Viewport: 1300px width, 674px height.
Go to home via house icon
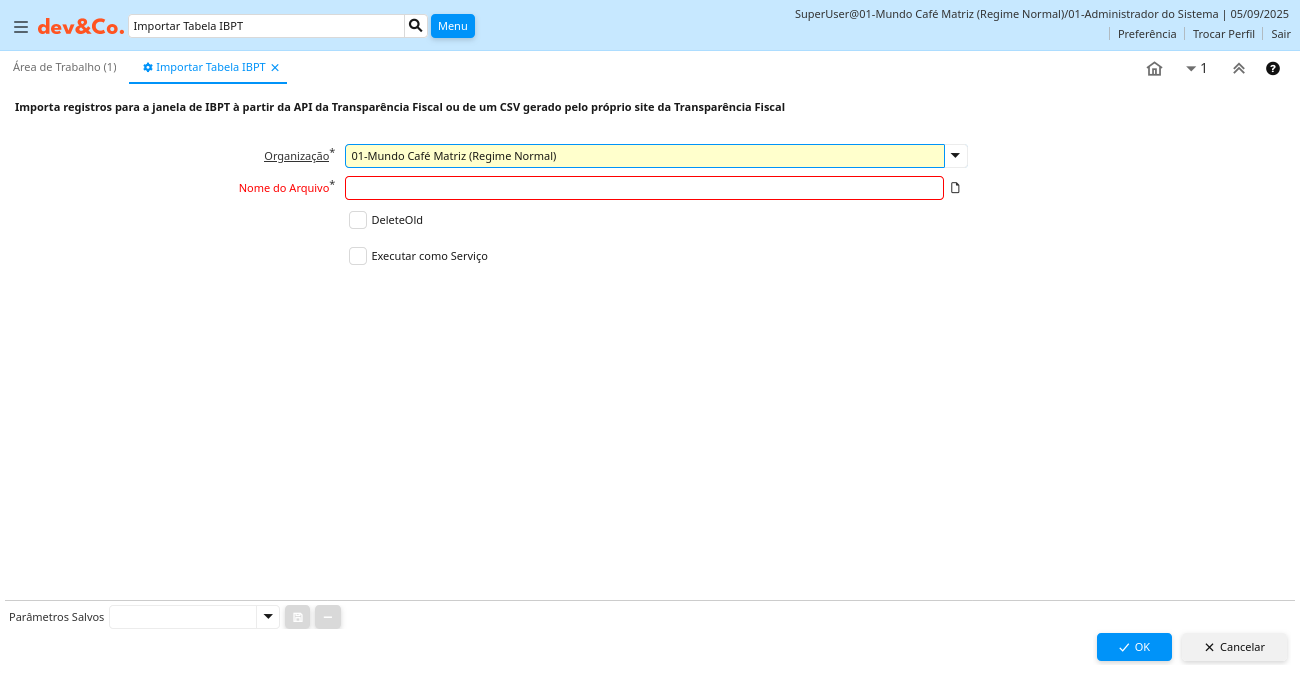click(1154, 69)
